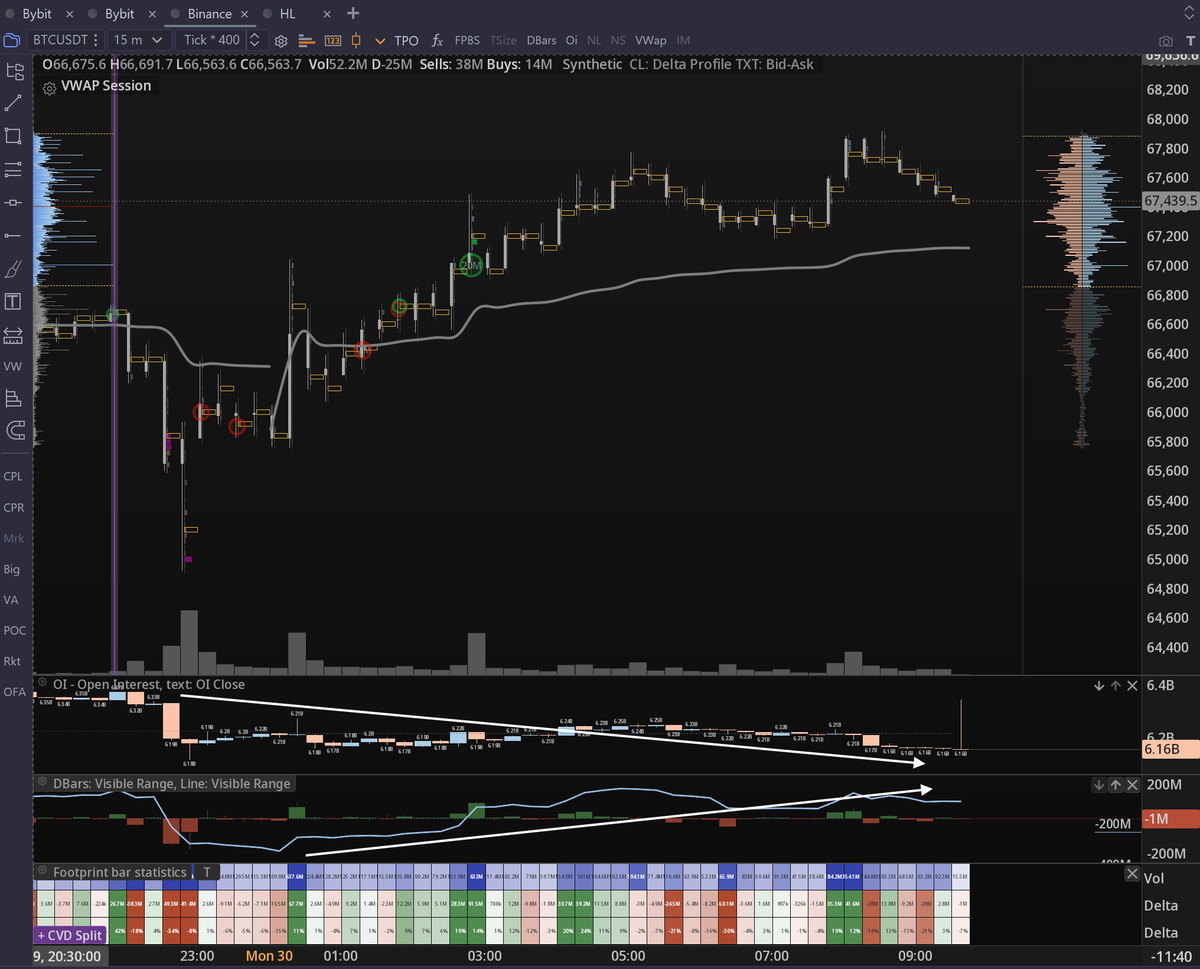Switch to the HL tab

pyautogui.click(x=288, y=14)
